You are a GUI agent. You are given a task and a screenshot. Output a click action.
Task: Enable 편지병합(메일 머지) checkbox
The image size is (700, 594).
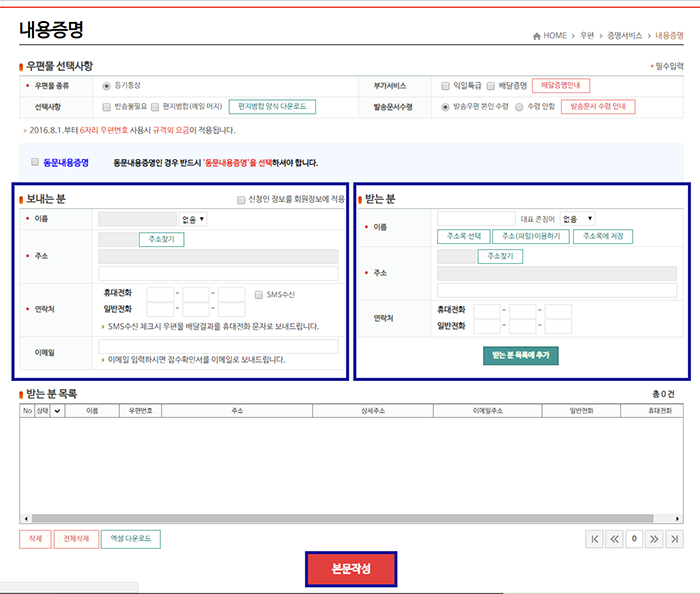pos(155,107)
